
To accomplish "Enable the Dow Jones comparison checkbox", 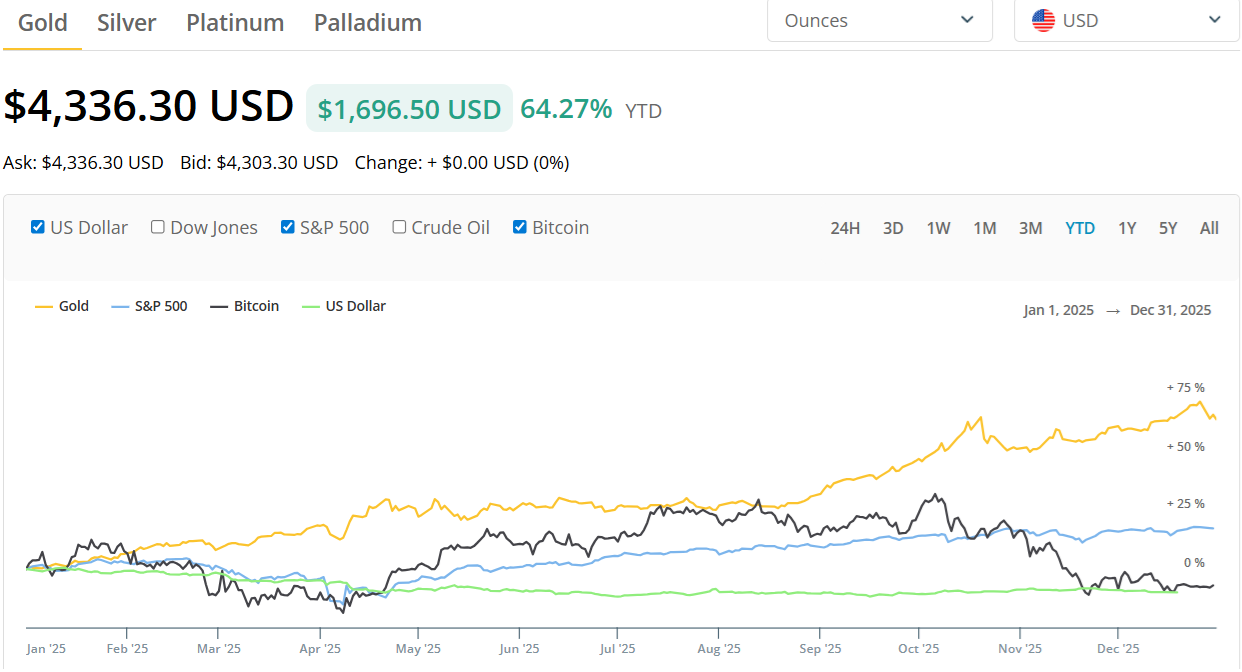I will [158, 227].
